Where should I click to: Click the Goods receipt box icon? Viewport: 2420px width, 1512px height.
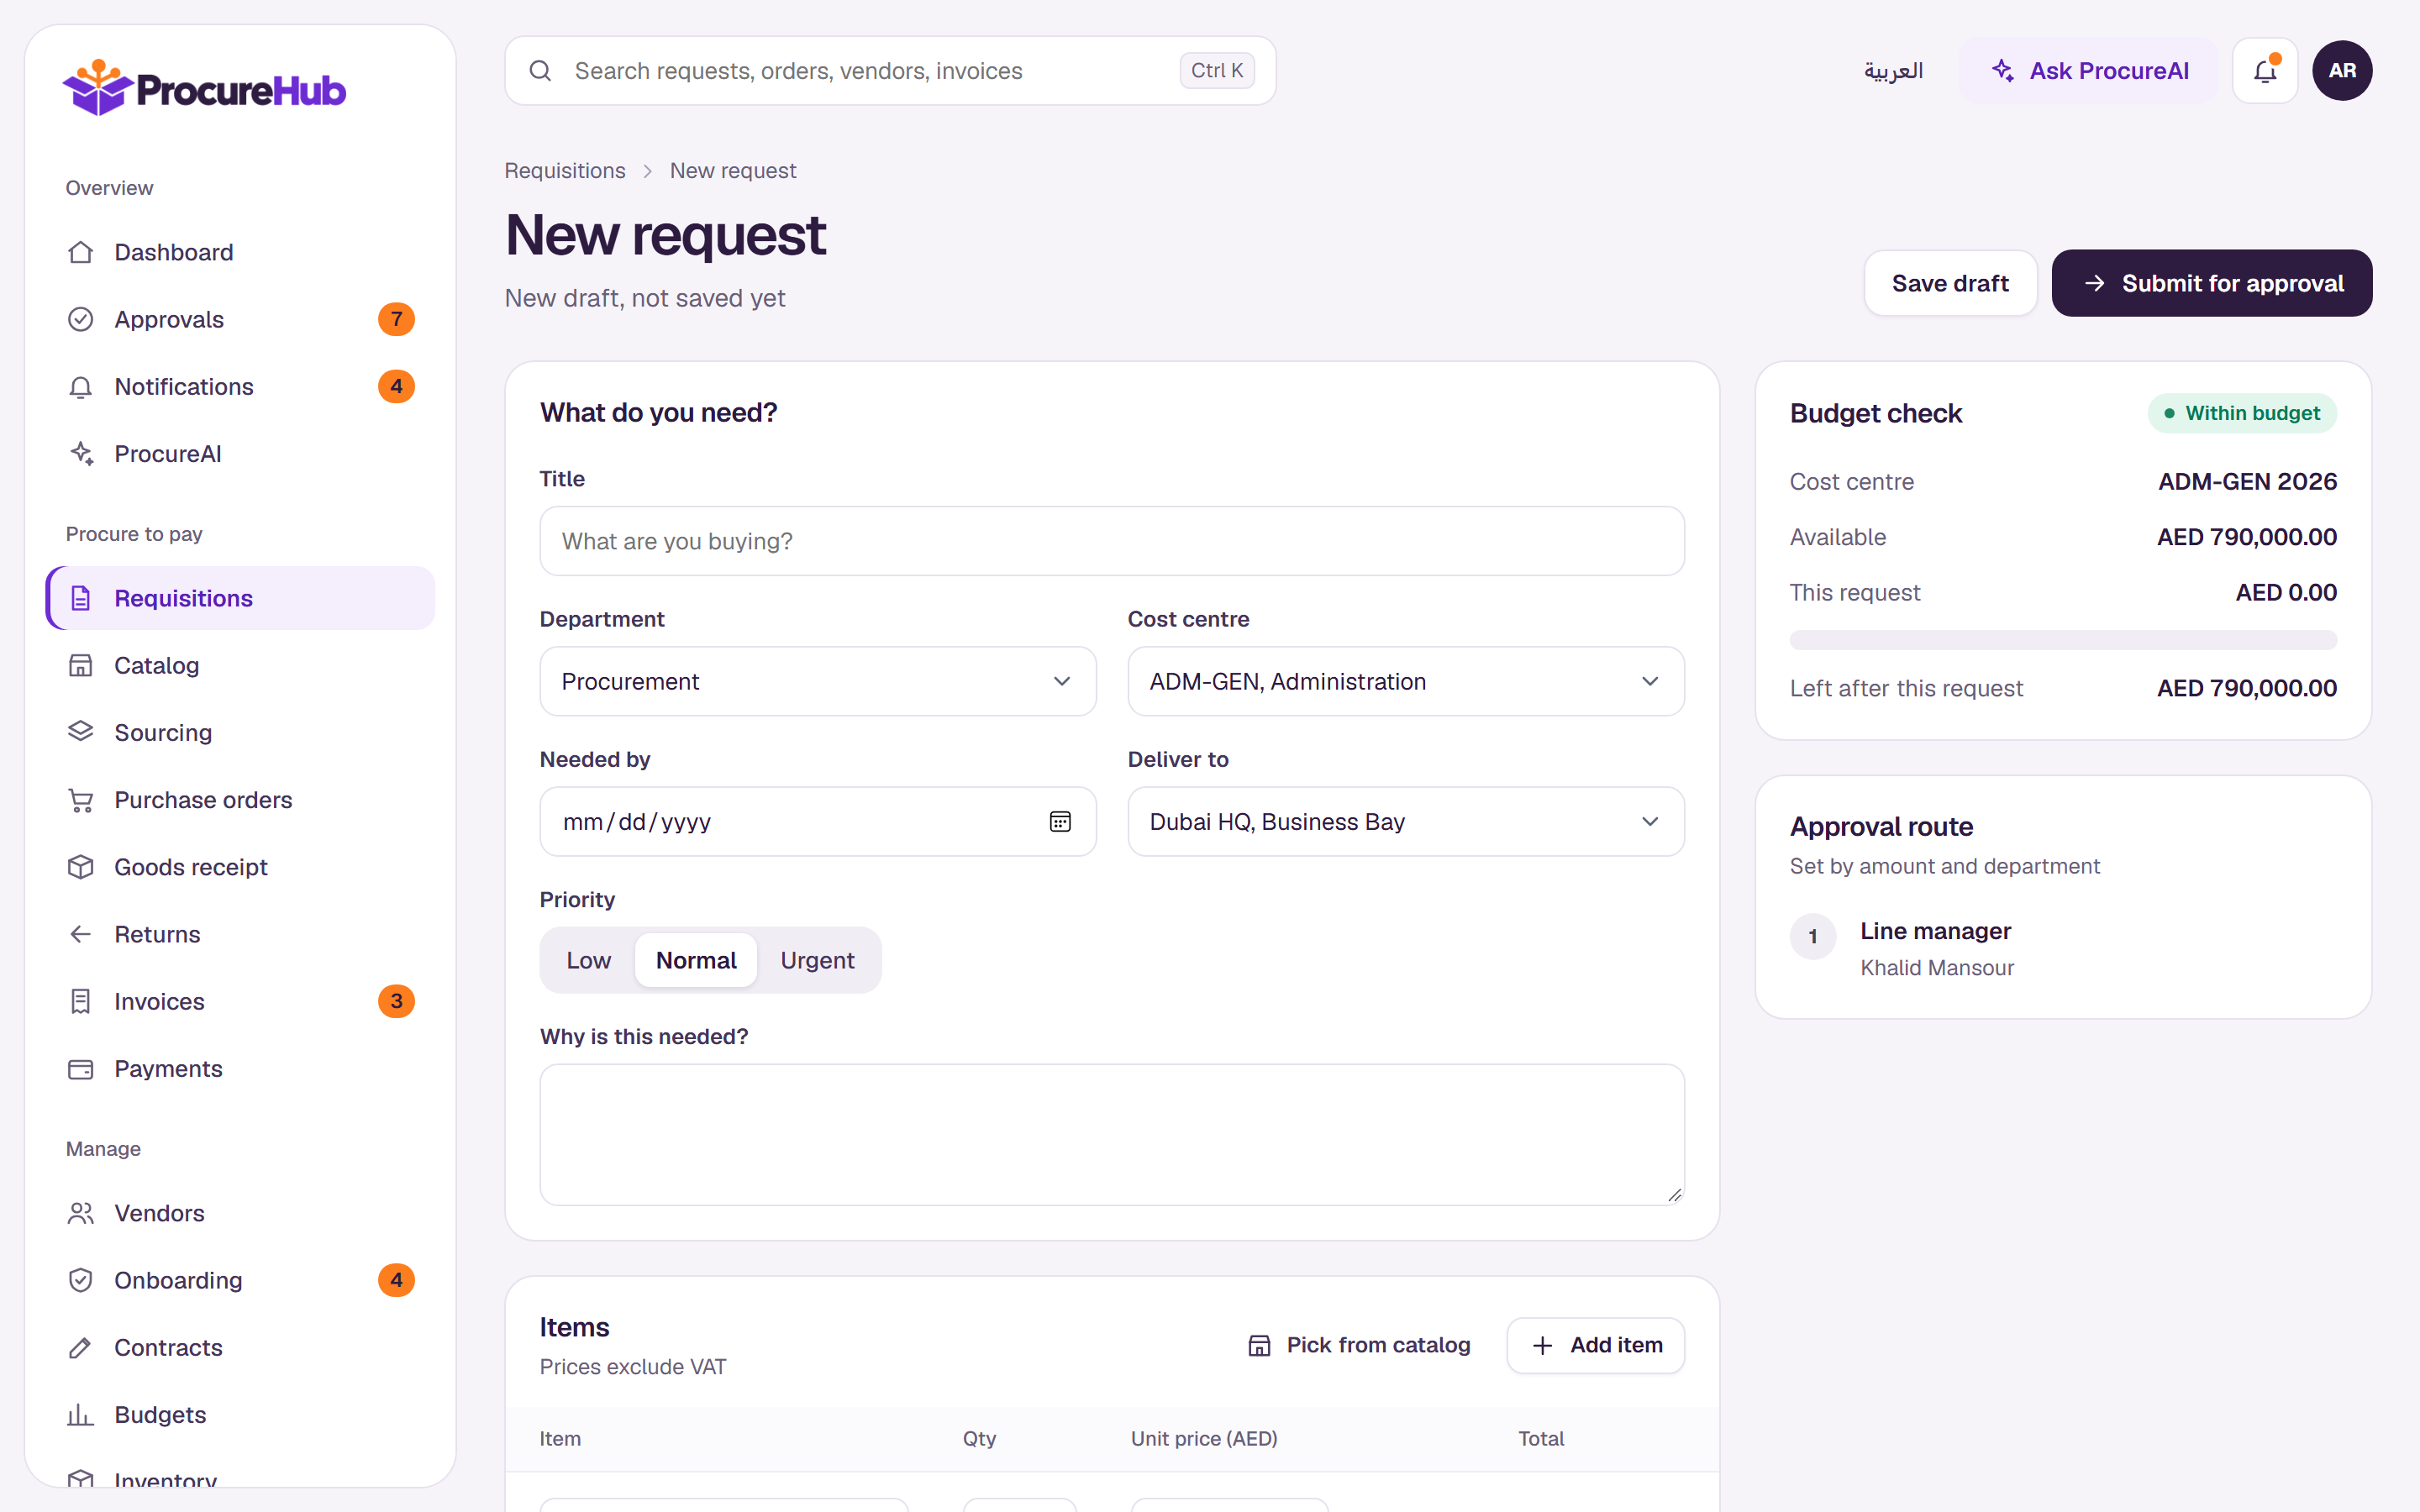(x=81, y=866)
